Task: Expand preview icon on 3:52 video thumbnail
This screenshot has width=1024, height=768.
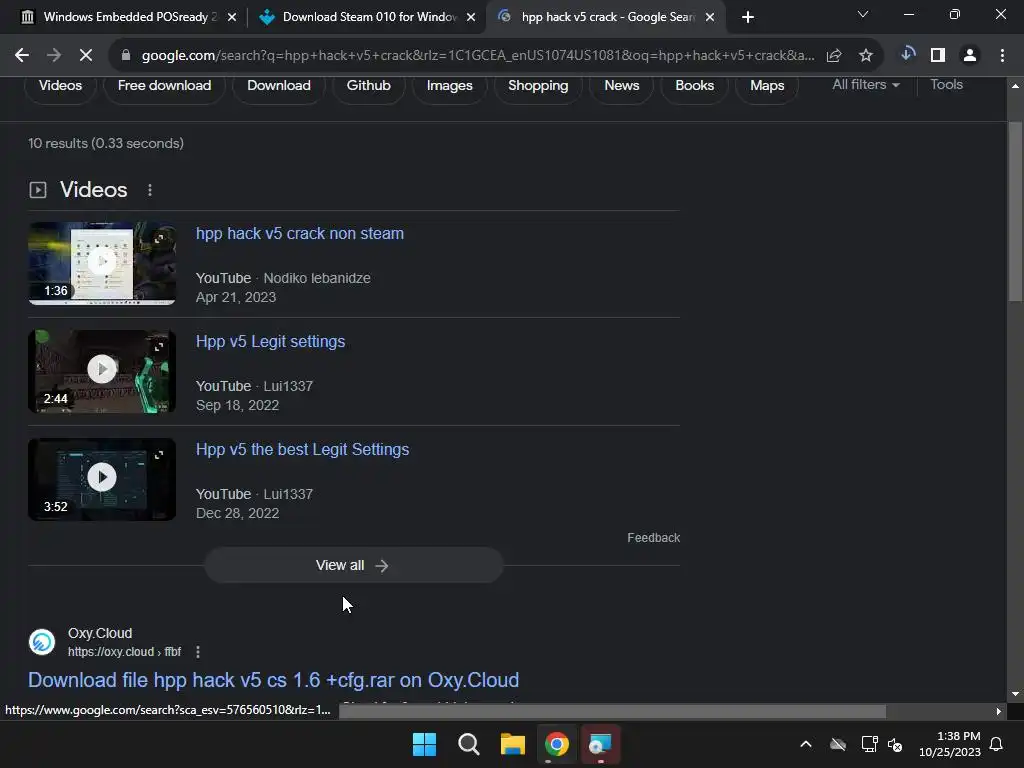Action: coord(159,455)
